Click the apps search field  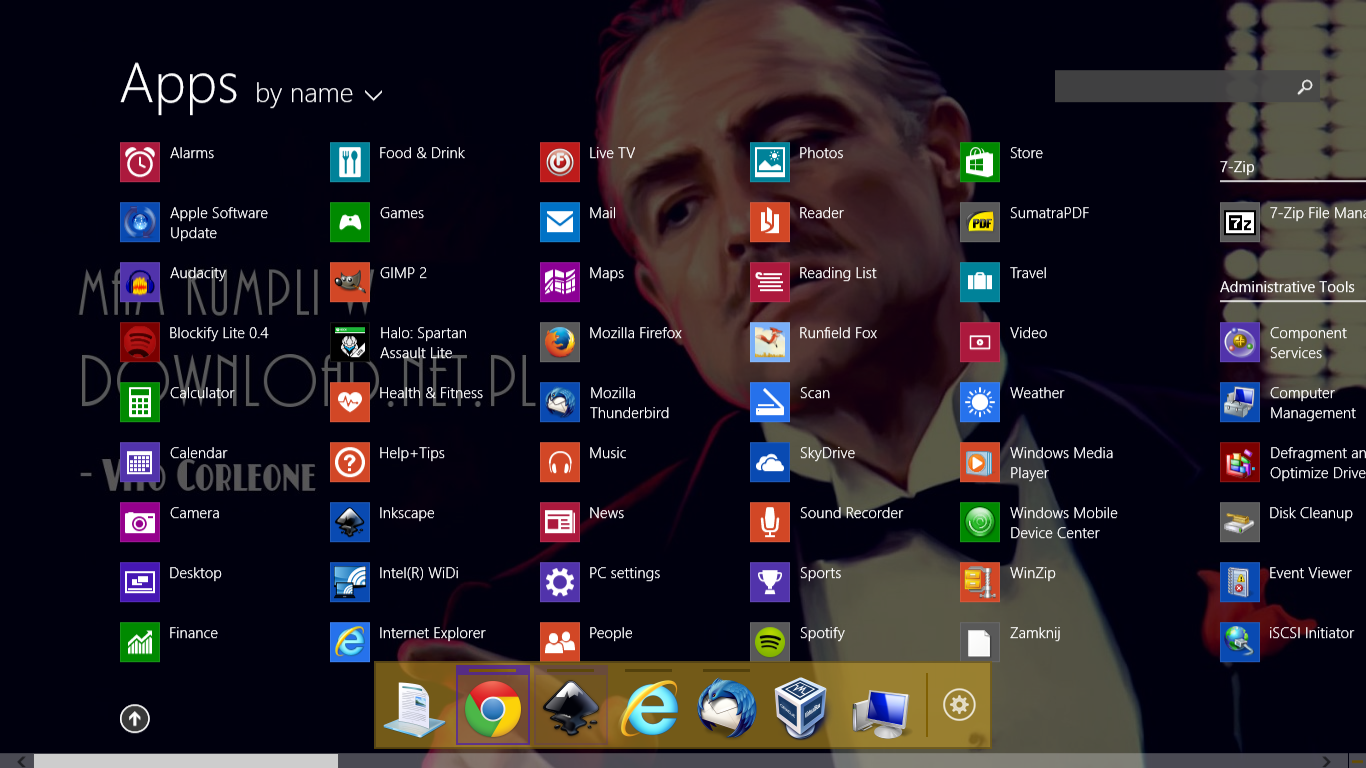(1187, 86)
